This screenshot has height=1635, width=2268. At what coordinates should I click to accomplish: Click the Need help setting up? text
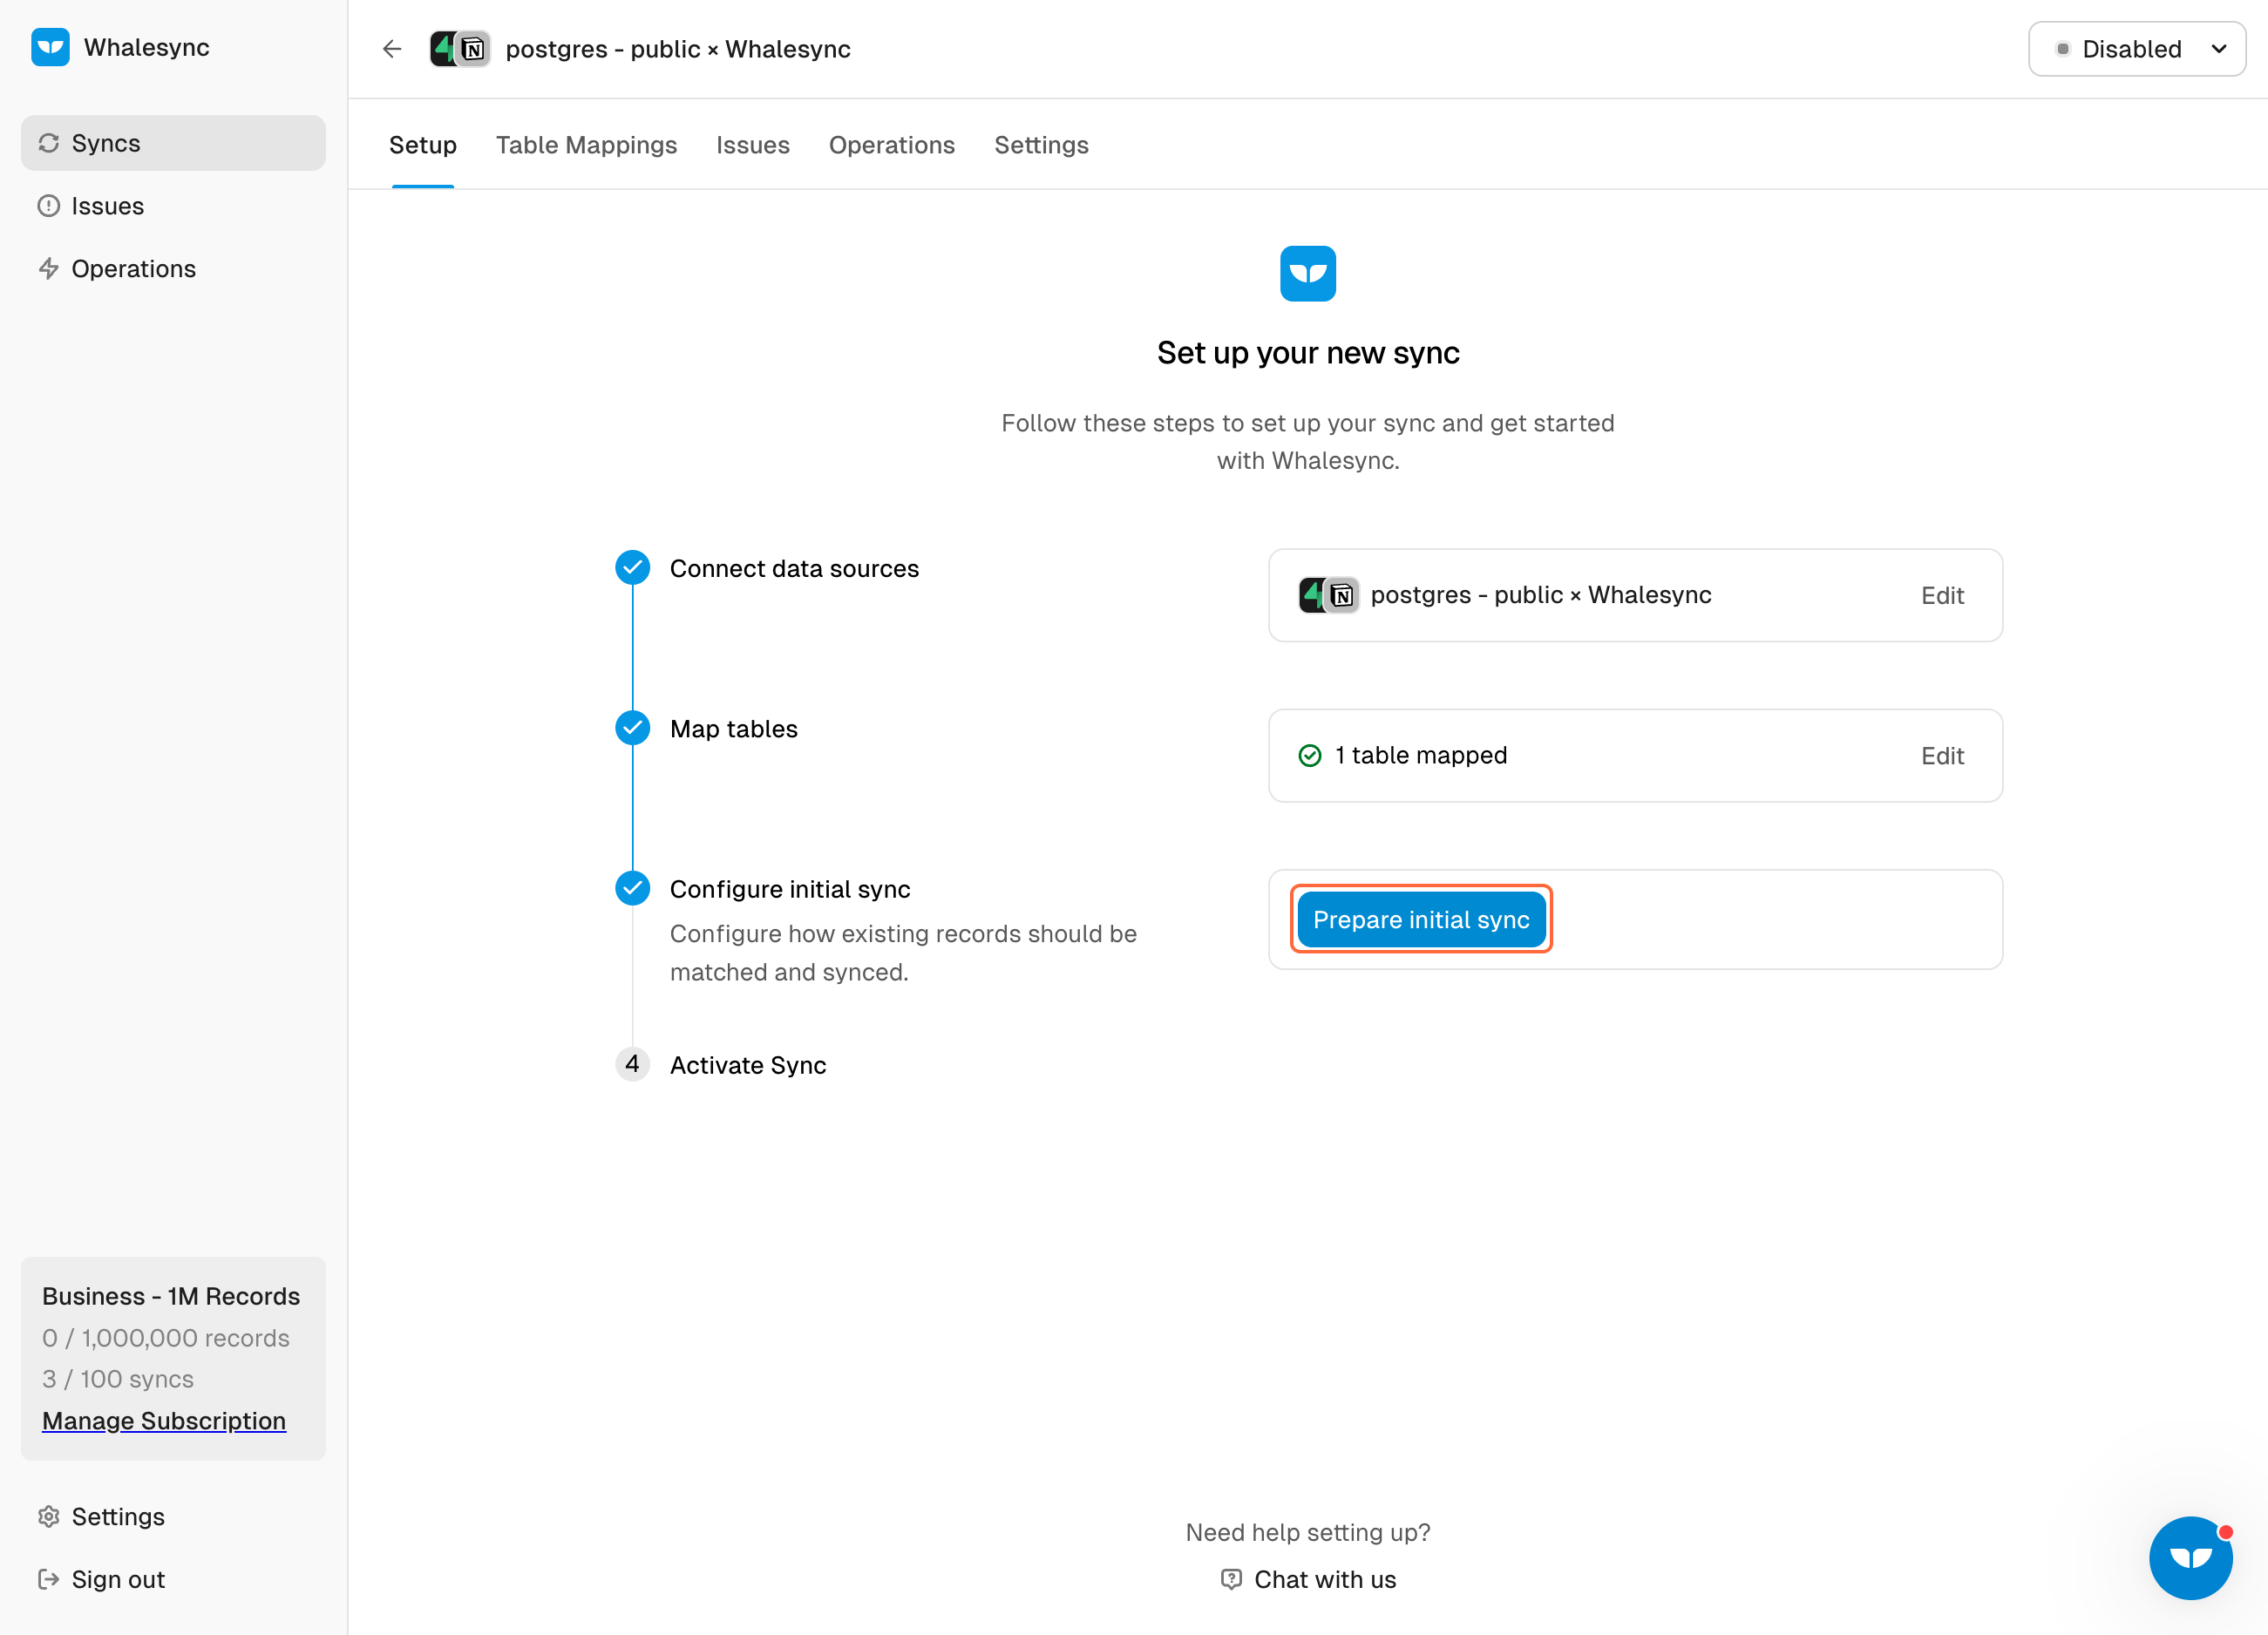point(1308,1532)
